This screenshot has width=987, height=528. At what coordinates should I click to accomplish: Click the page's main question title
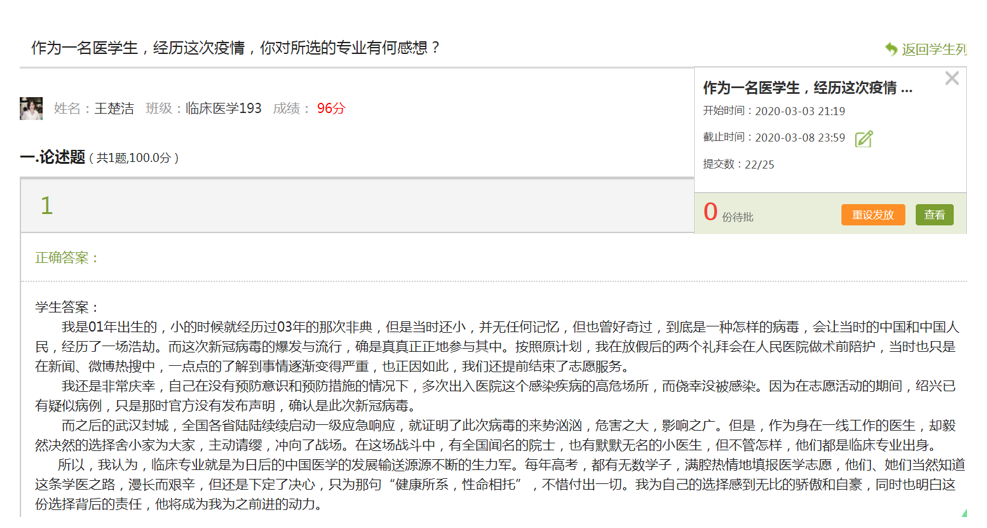tap(236, 47)
